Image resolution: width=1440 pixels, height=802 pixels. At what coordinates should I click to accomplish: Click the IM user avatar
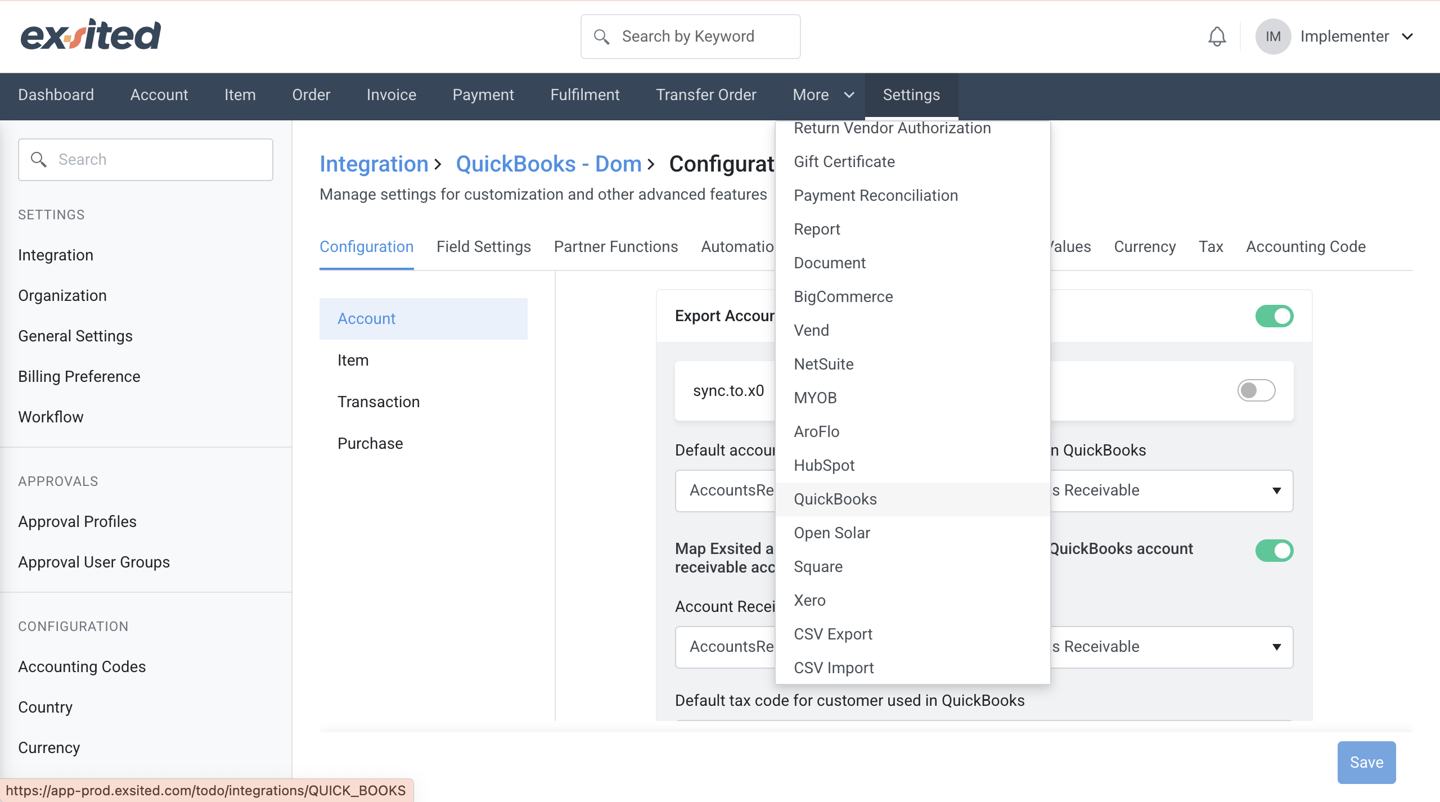[1273, 37]
